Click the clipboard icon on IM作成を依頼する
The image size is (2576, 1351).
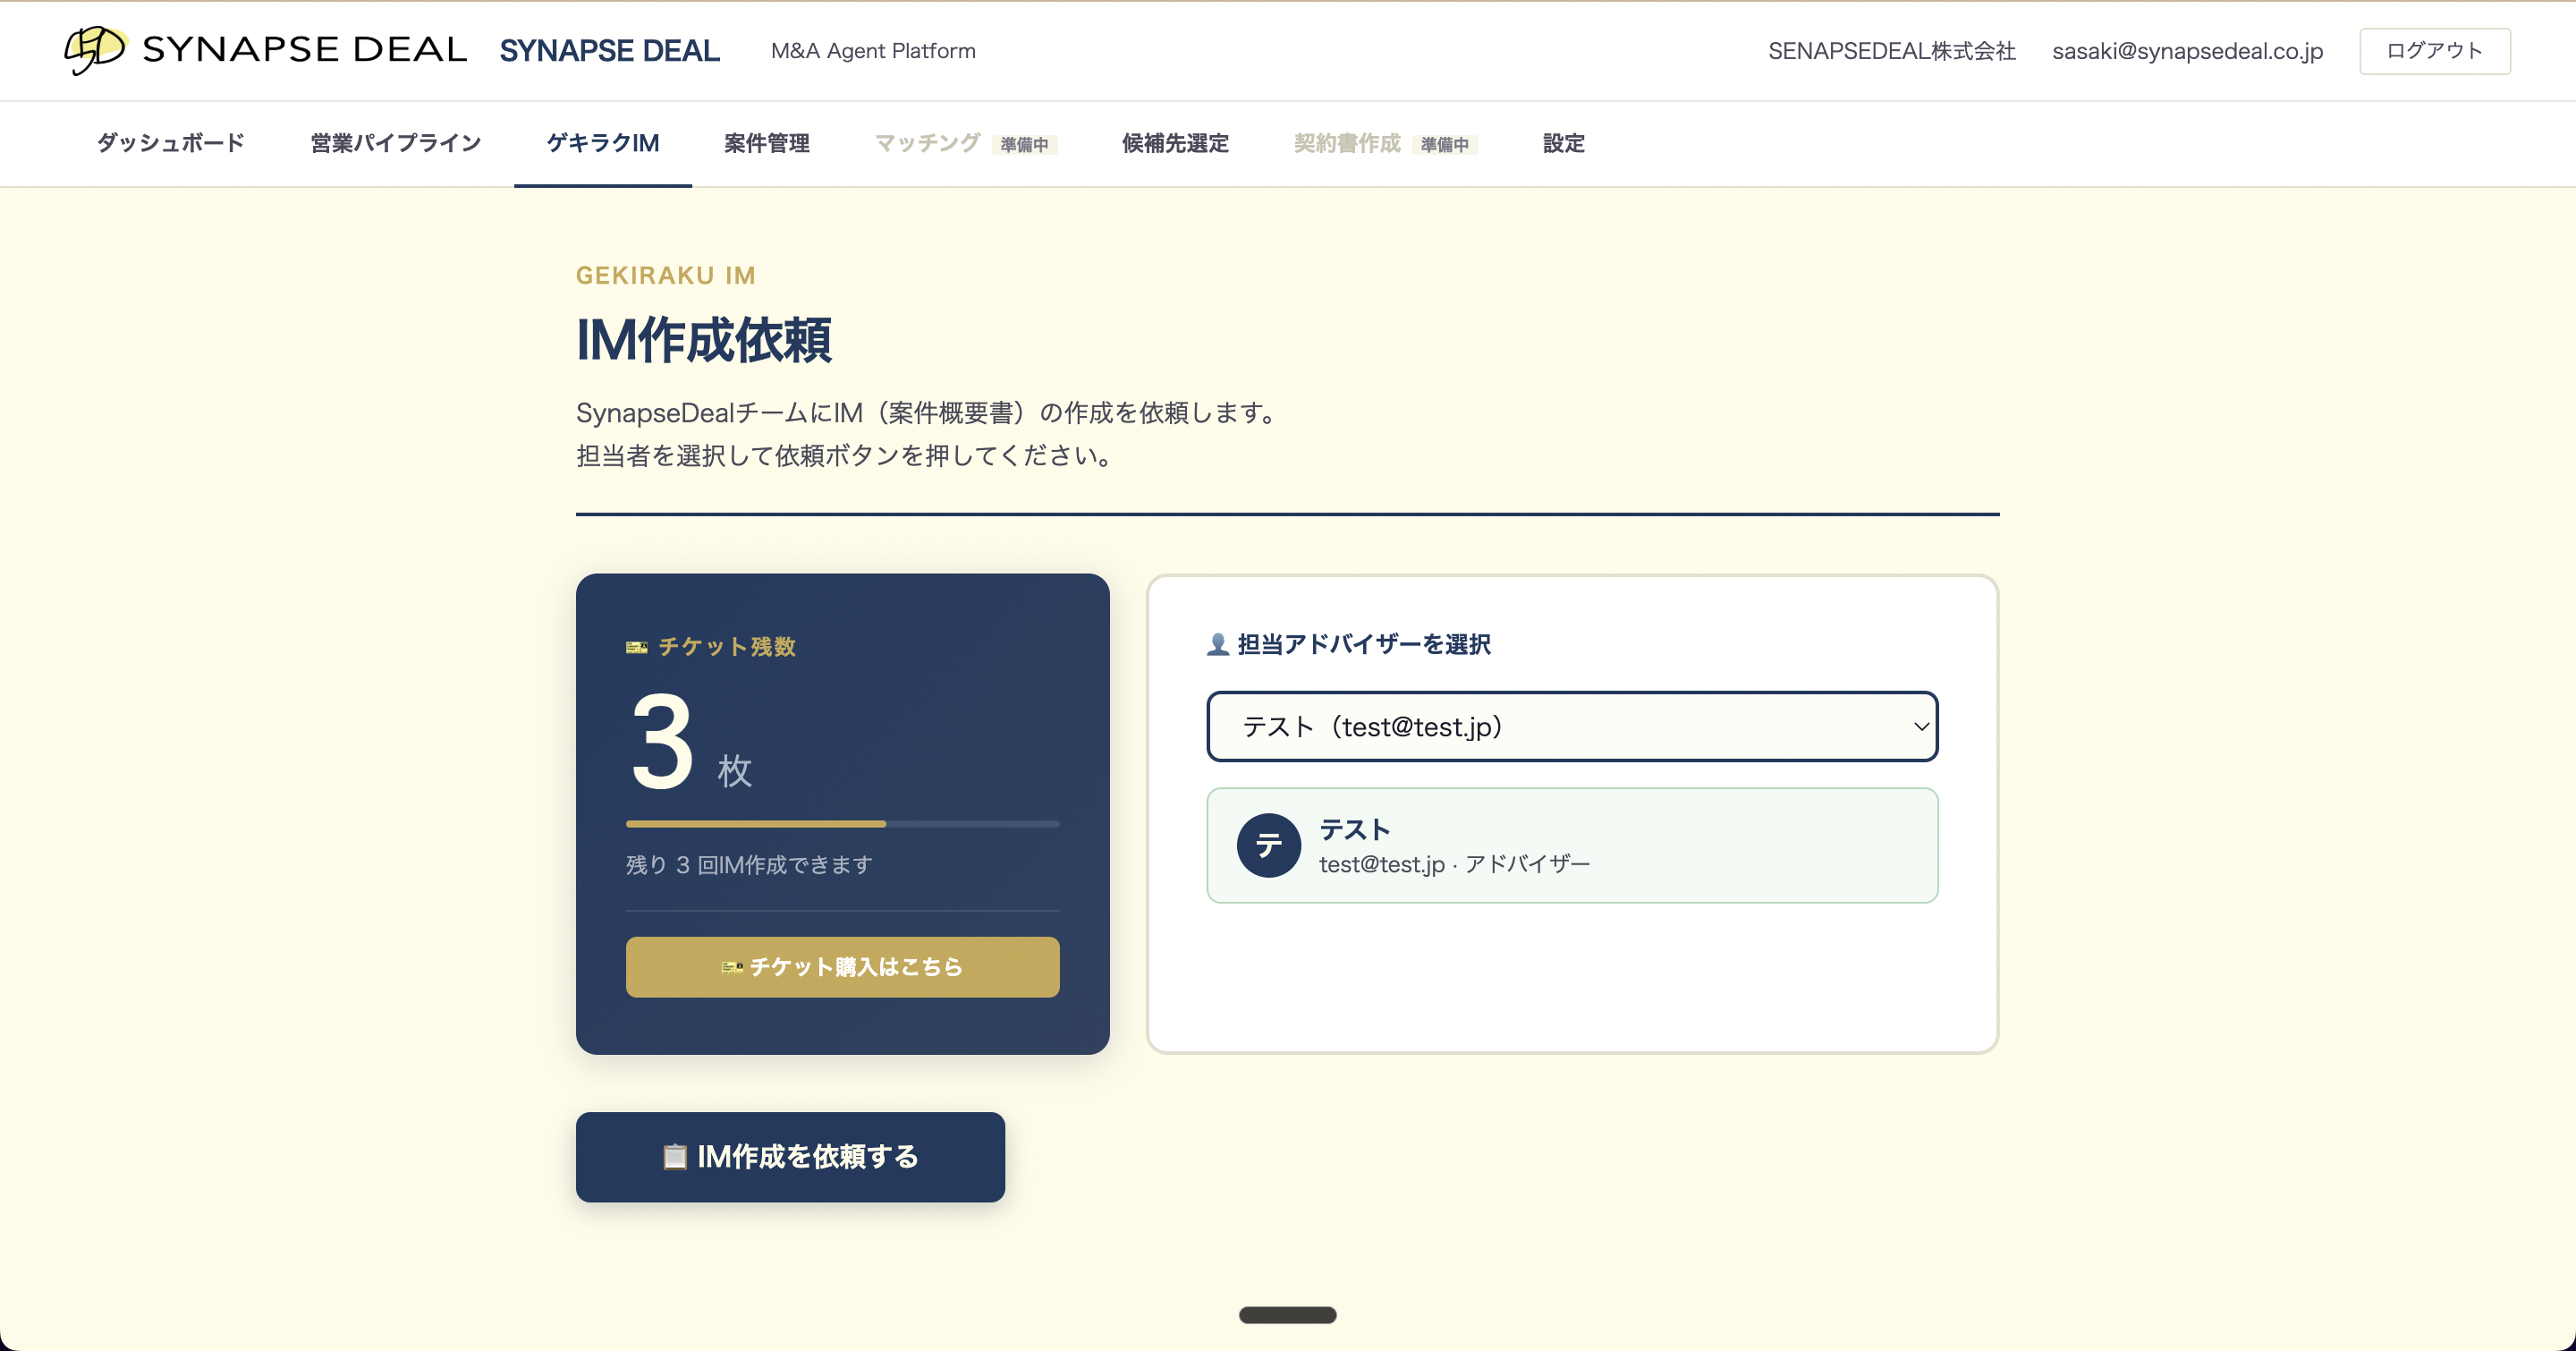pyautogui.click(x=675, y=1157)
